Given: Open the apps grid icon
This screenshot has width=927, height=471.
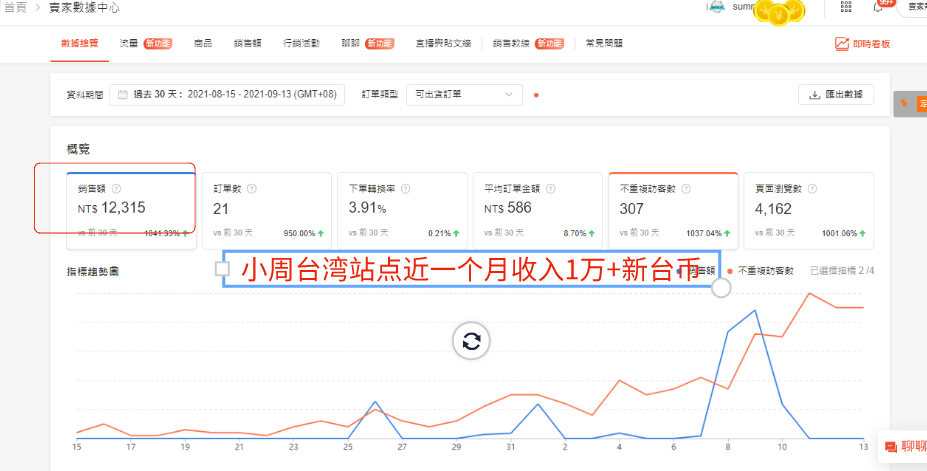Looking at the screenshot, I should pos(845,7).
